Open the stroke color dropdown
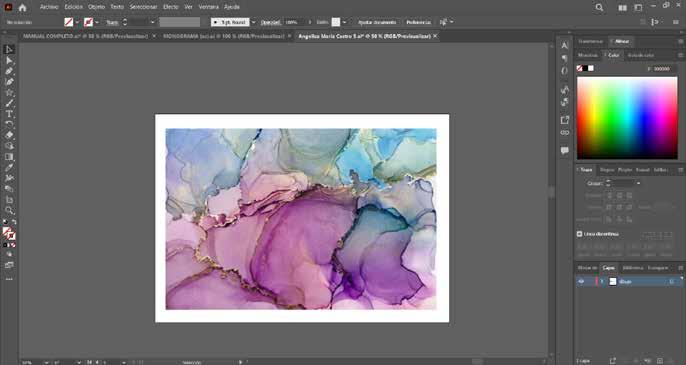 click(x=97, y=22)
